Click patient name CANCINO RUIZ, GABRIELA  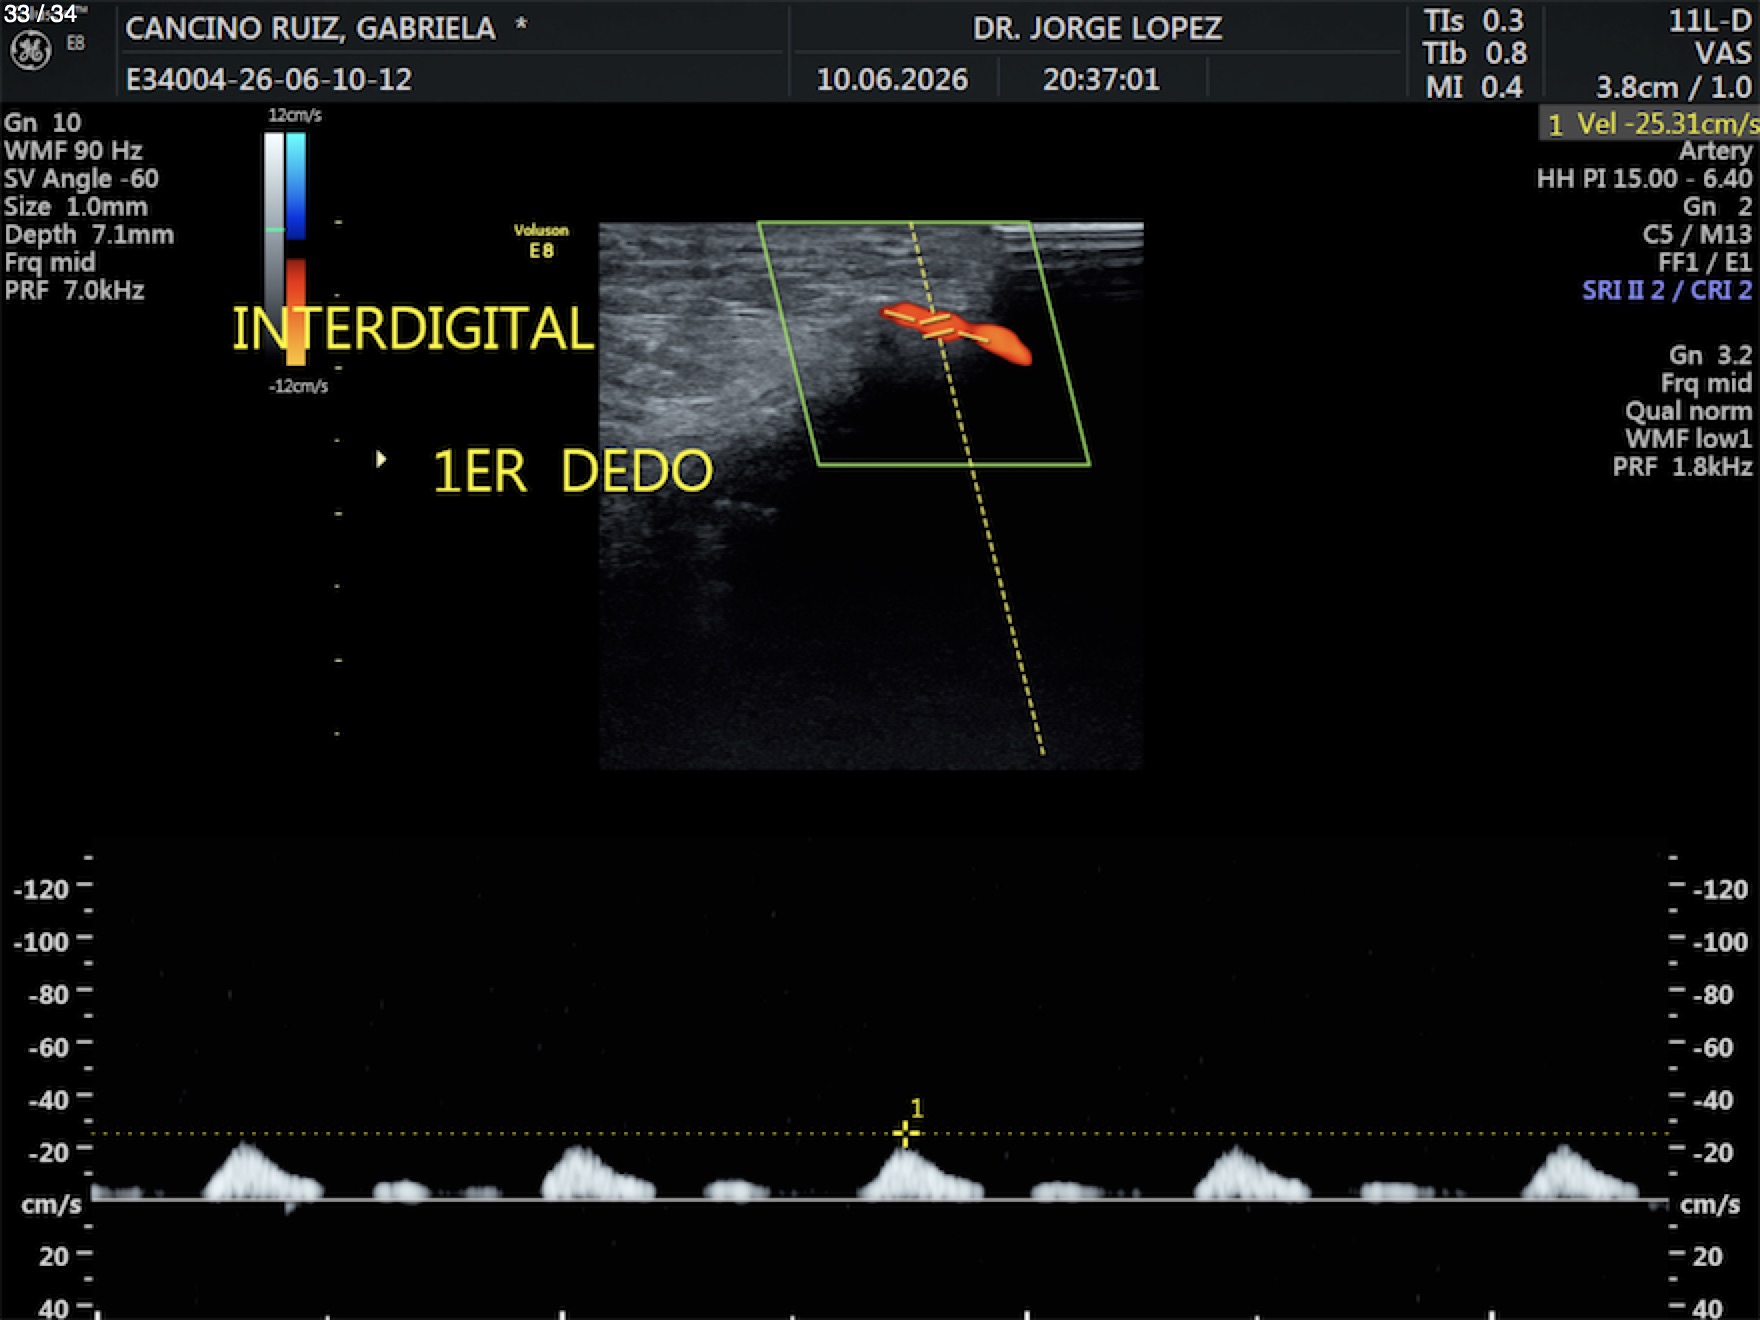311,28
